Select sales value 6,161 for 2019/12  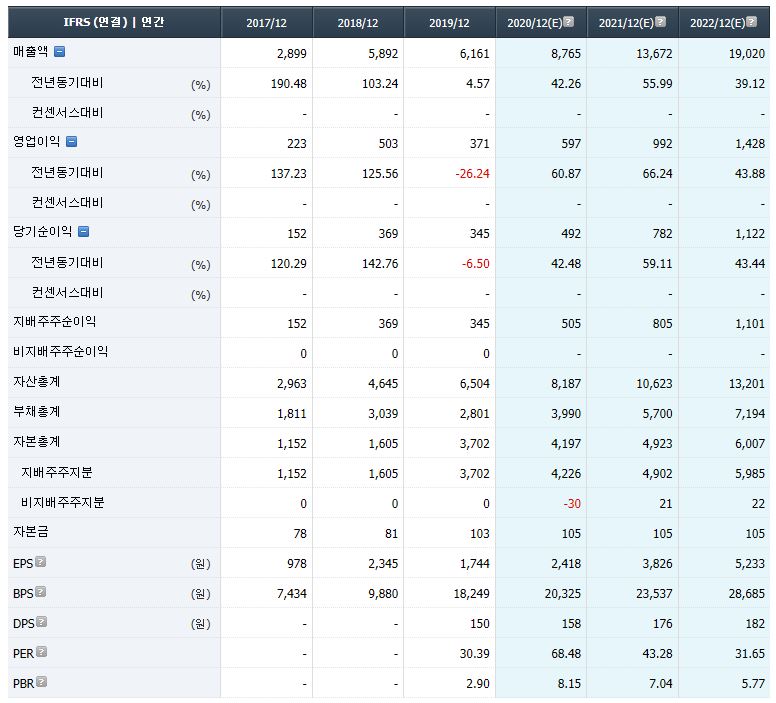click(x=474, y=53)
